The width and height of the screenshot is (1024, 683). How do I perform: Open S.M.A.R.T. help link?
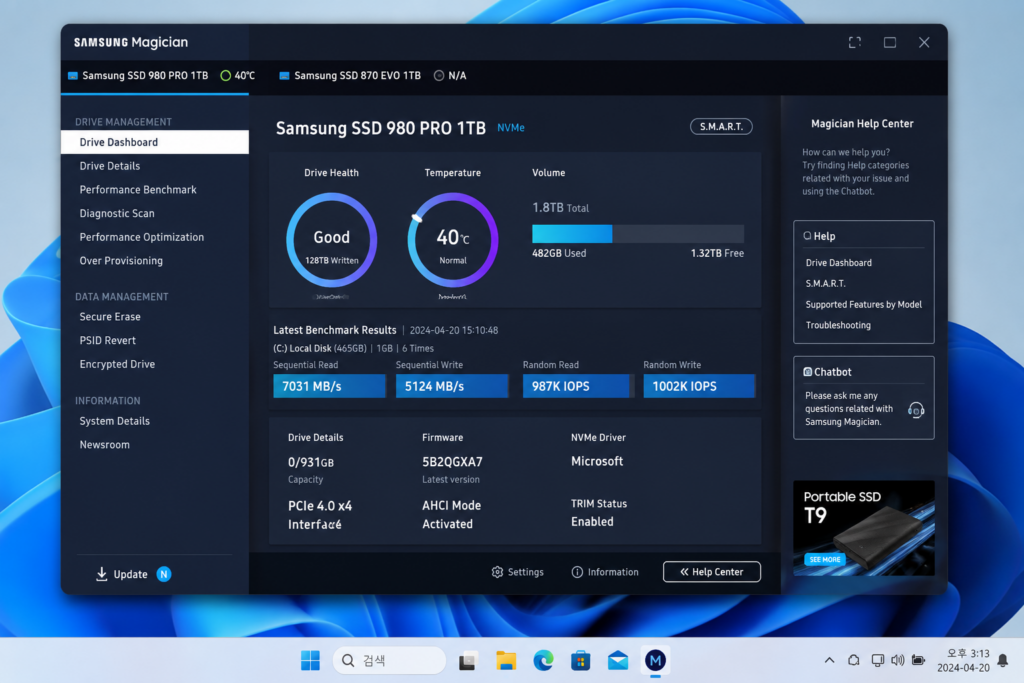pos(825,283)
